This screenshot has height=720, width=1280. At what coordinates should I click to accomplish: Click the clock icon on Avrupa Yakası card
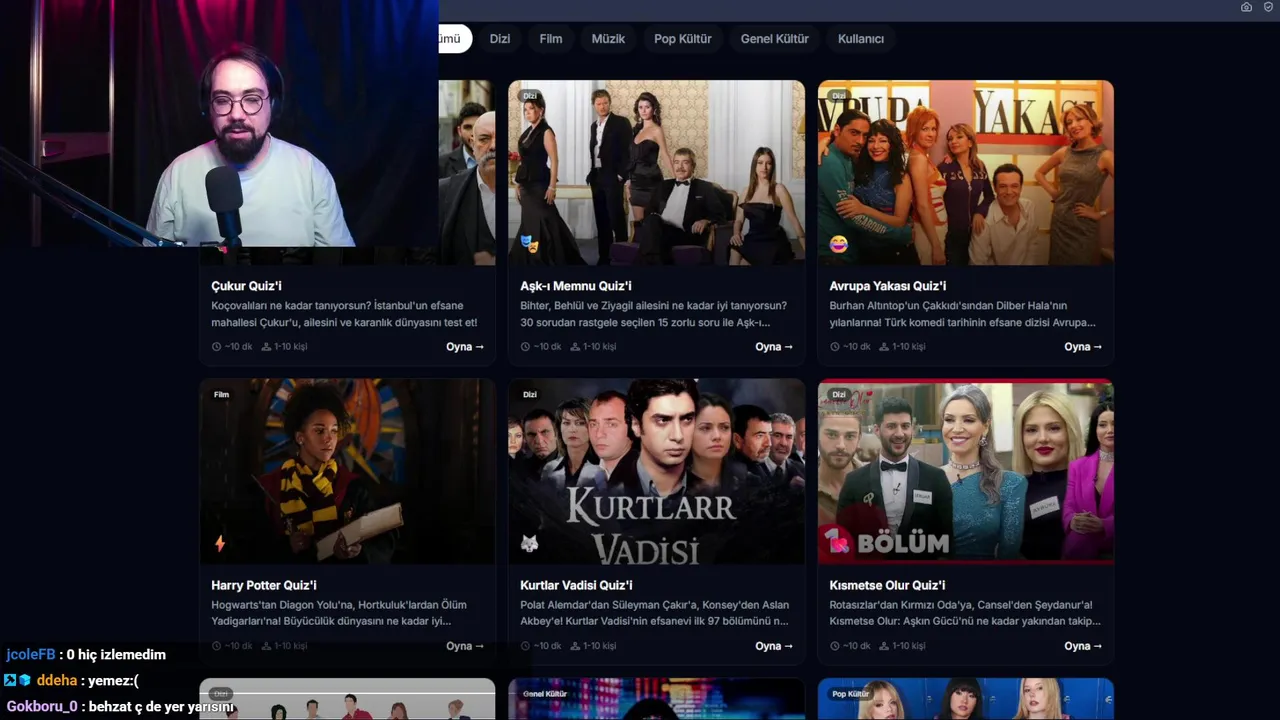[x=834, y=347]
